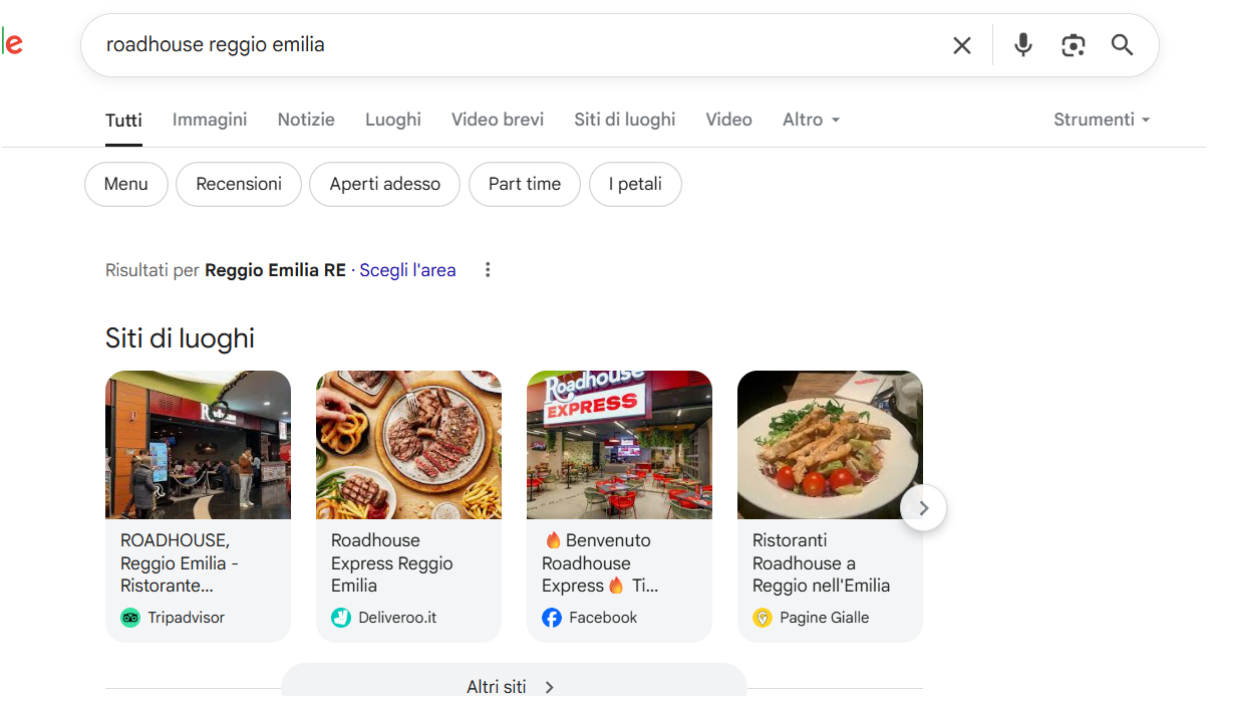The image size is (1239, 720).
Task: Click the Scegli l'area link
Action: click(408, 270)
